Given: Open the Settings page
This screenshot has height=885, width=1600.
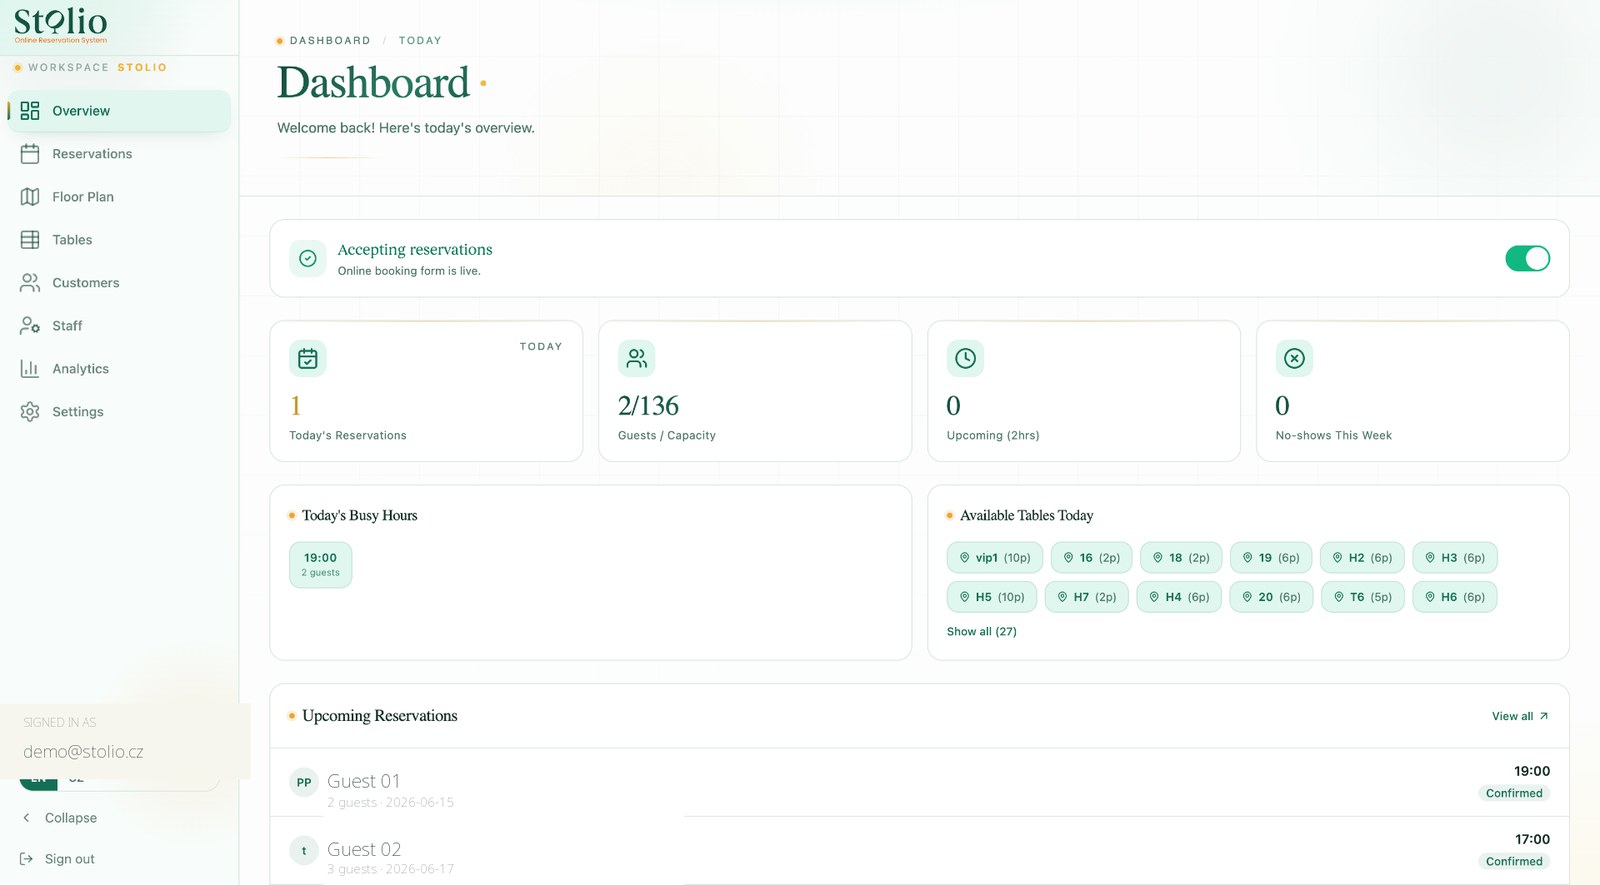Looking at the screenshot, I should [x=120, y=412].
